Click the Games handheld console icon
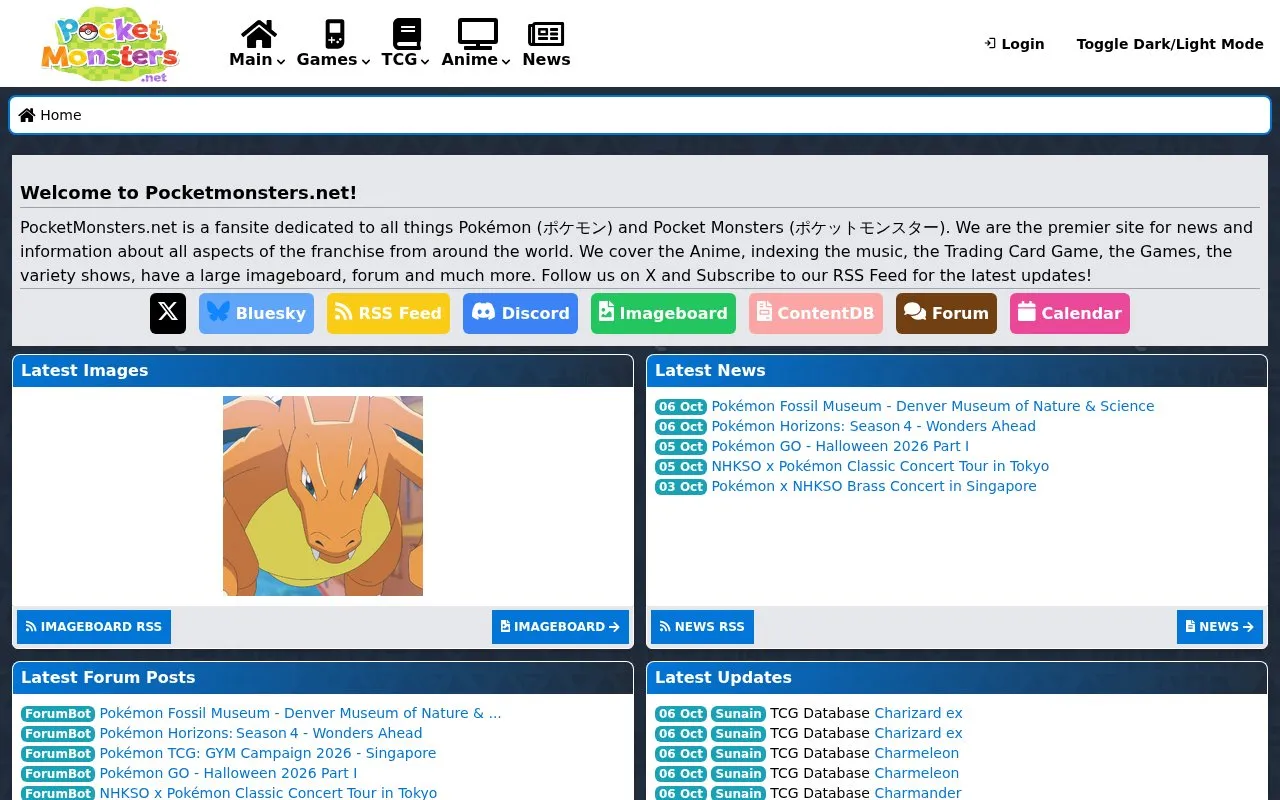Viewport: 1280px width, 800px height. [x=334, y=34]
